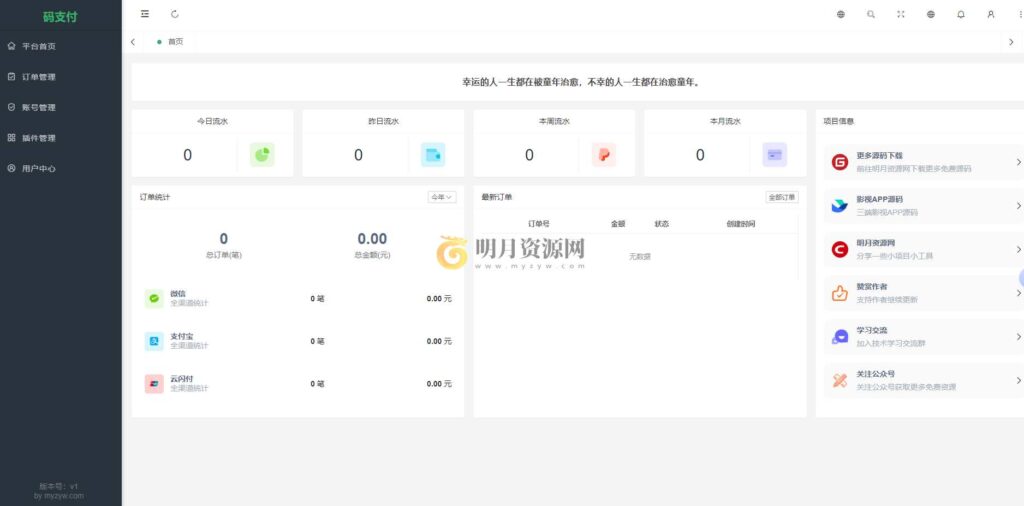The width and height of the screenshot is (1024, 506).
Task: Click the pencil-ruler icon for 关注公众号
Action: 840,381
